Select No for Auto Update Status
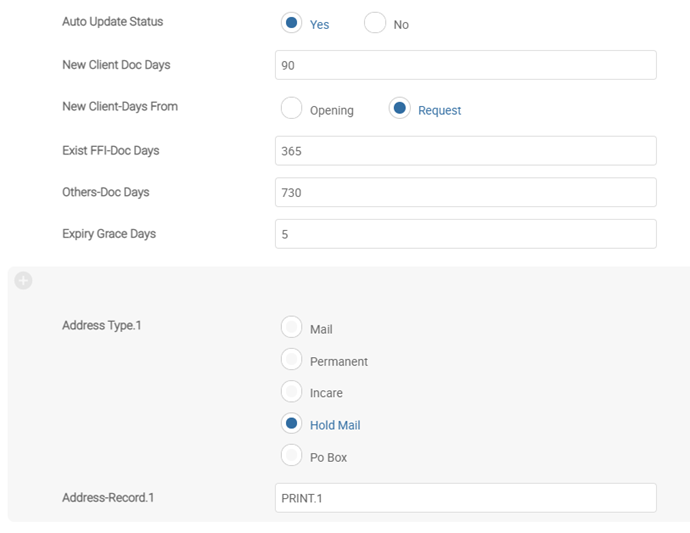The width and height of the screenshot is (690, 533). pyautogui.click(x=375, y=23)
